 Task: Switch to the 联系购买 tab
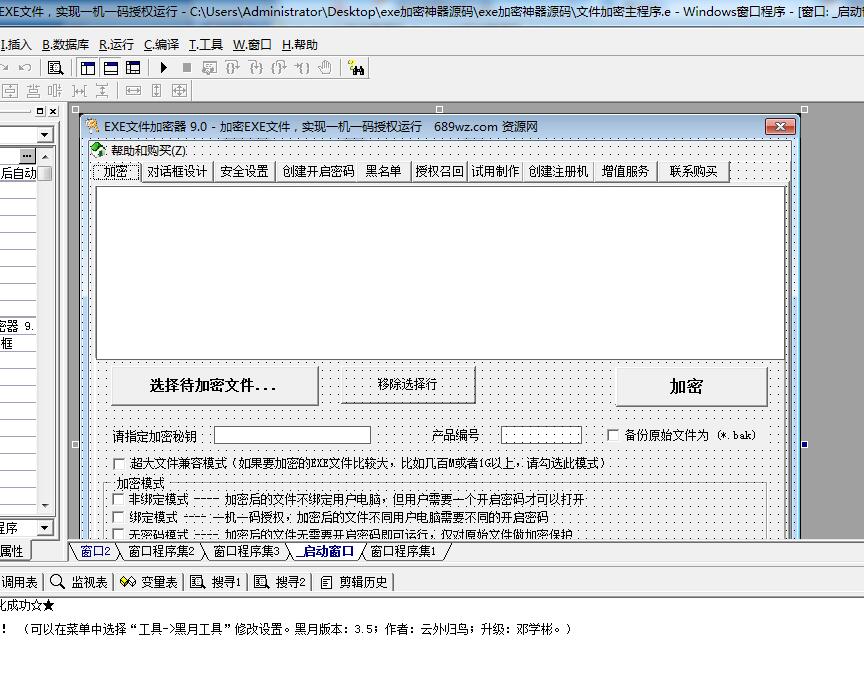693,171
